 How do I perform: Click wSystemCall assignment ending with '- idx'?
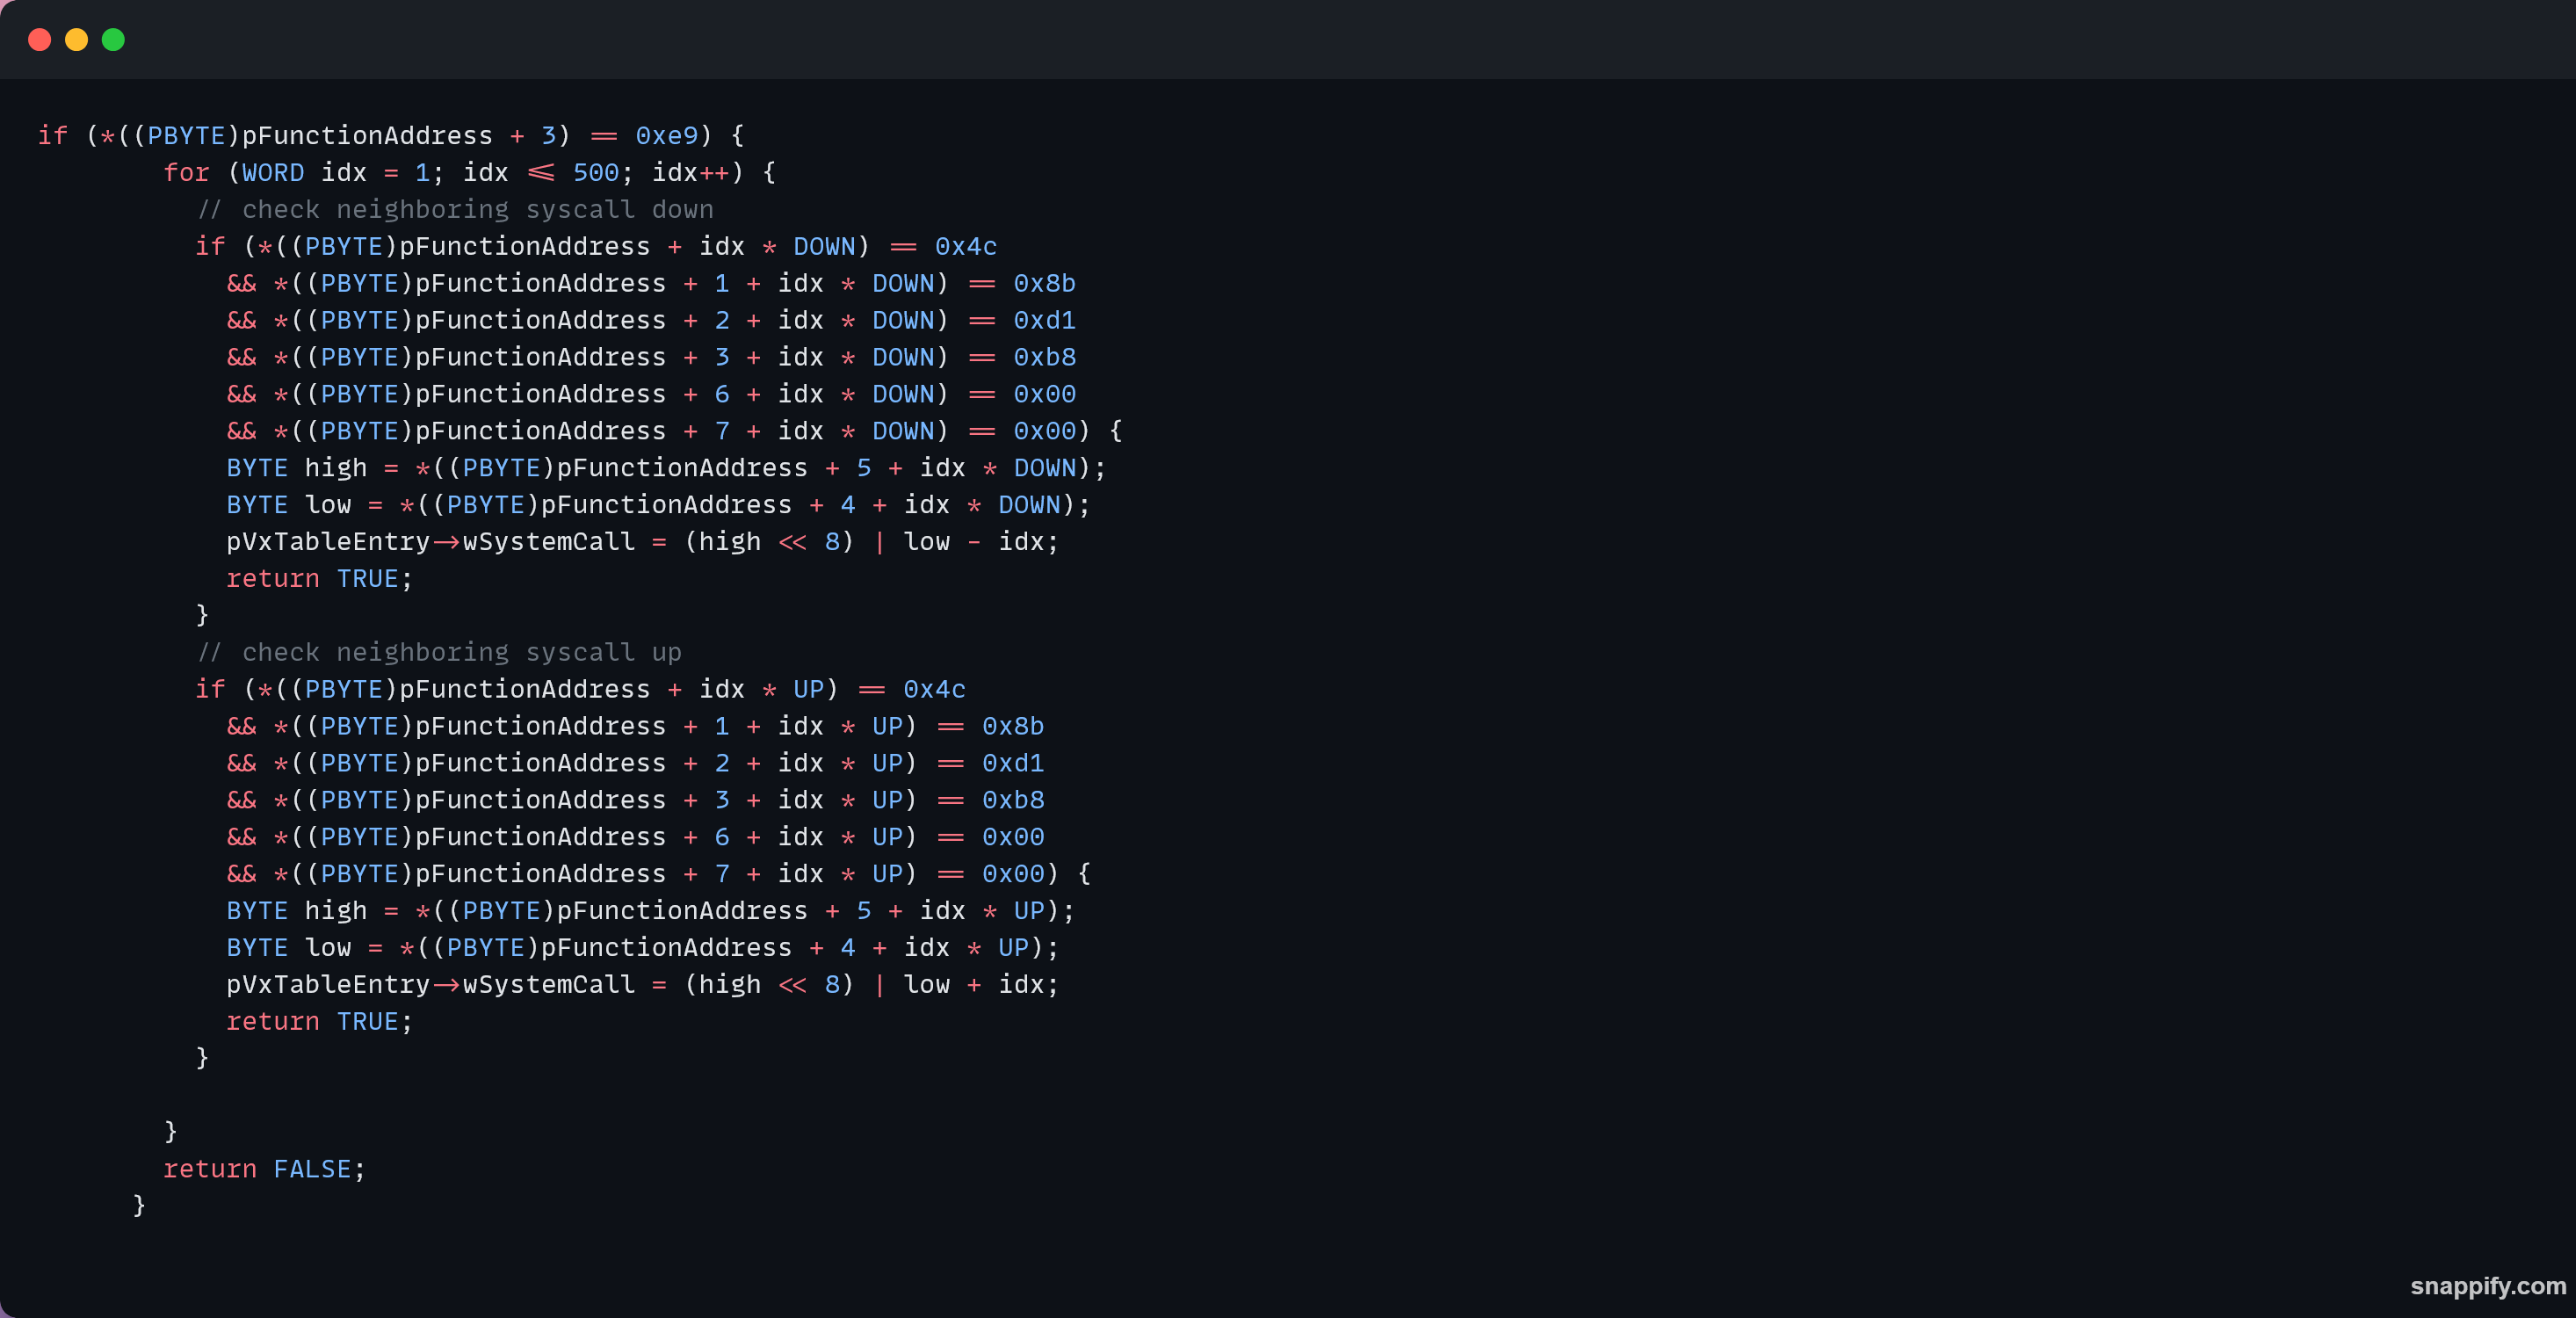642,542
